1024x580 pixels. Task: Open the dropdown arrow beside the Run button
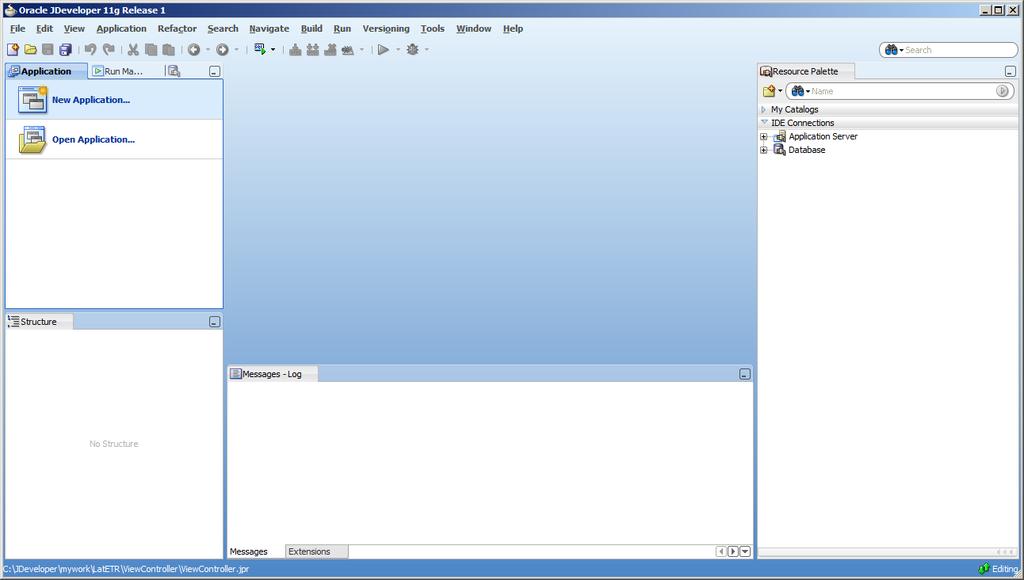398,50
